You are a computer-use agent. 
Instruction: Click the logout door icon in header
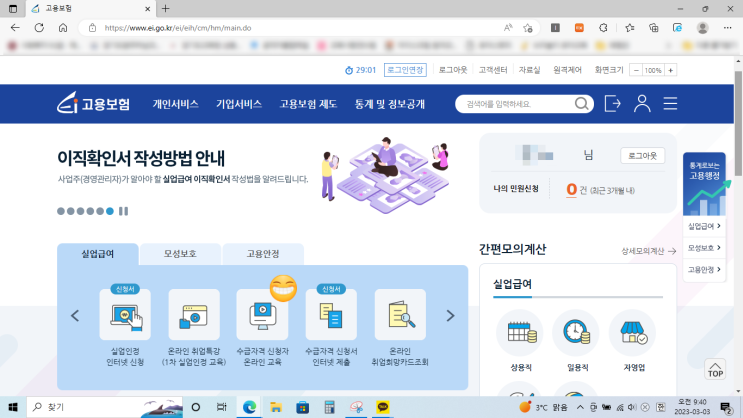click(612, 103)
